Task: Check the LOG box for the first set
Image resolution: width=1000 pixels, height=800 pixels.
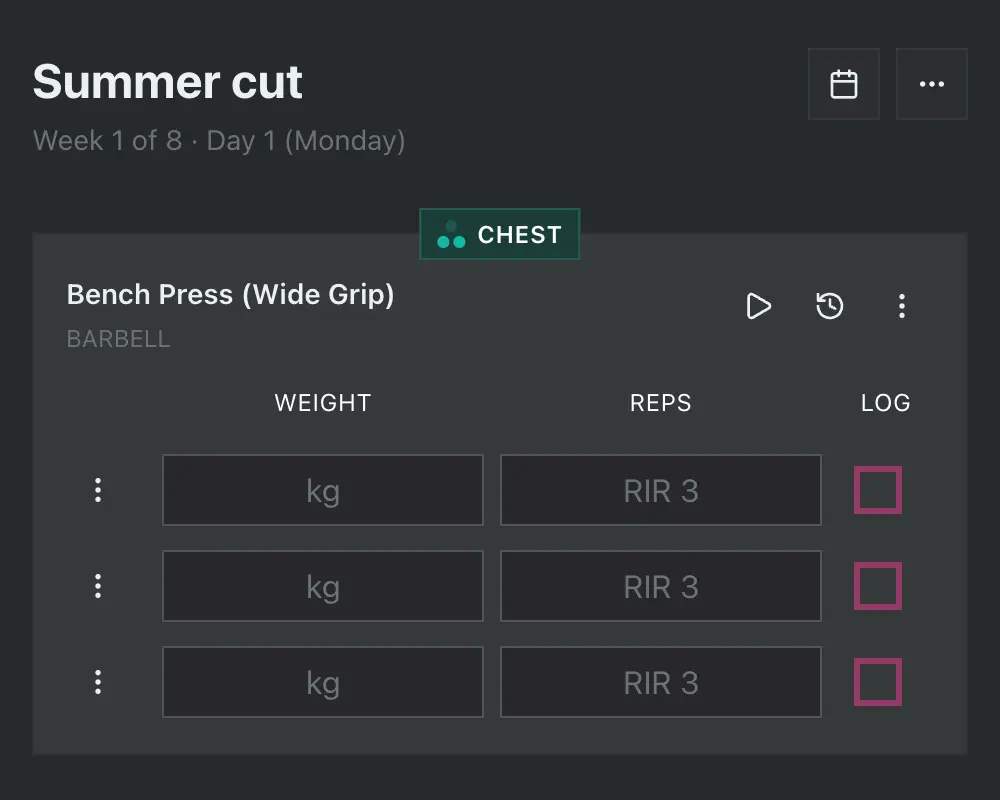Action: tap(877, 490)
